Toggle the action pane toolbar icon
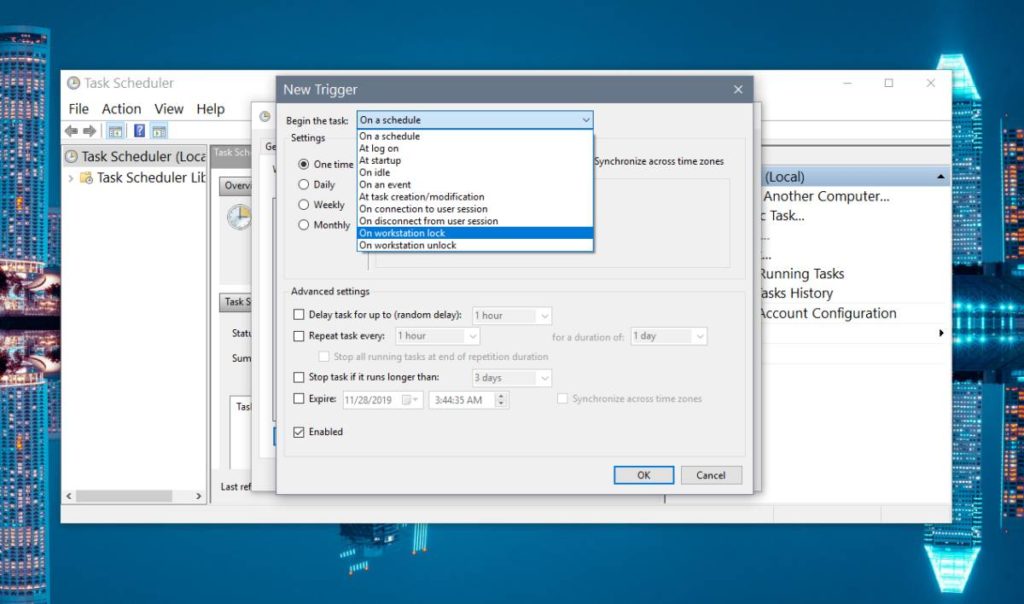The image size is (1024, 604). [158, 130]
